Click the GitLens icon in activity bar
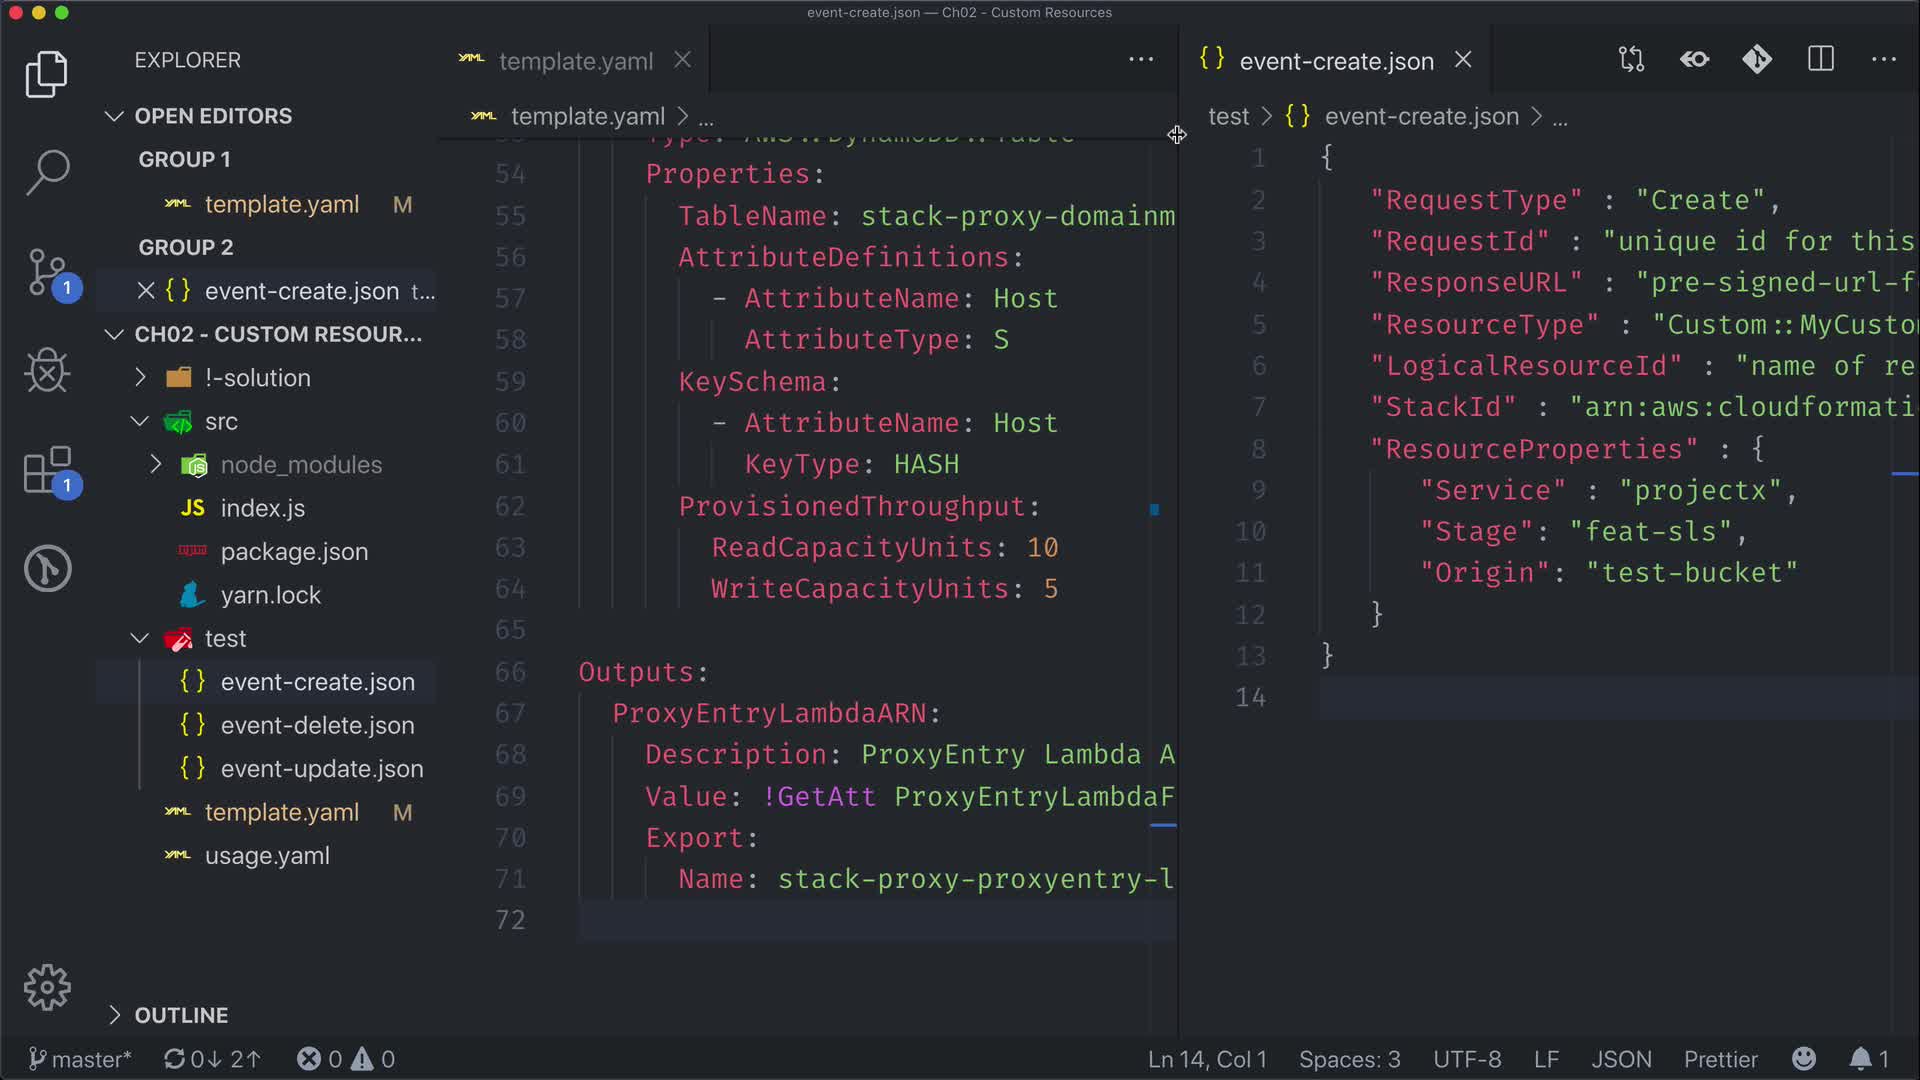 [x=47, y=568]
